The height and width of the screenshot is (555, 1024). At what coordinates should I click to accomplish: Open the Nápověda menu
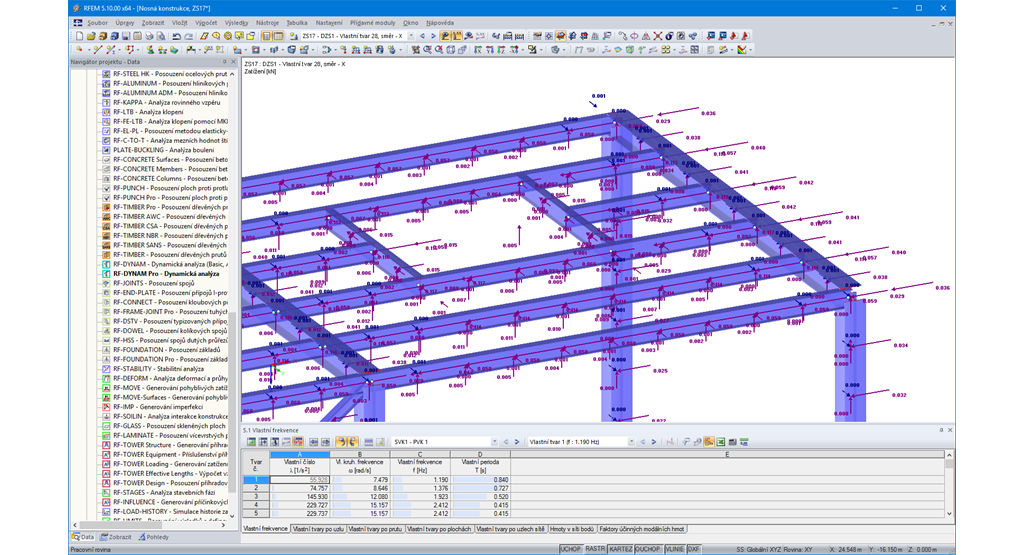point(440,23)
